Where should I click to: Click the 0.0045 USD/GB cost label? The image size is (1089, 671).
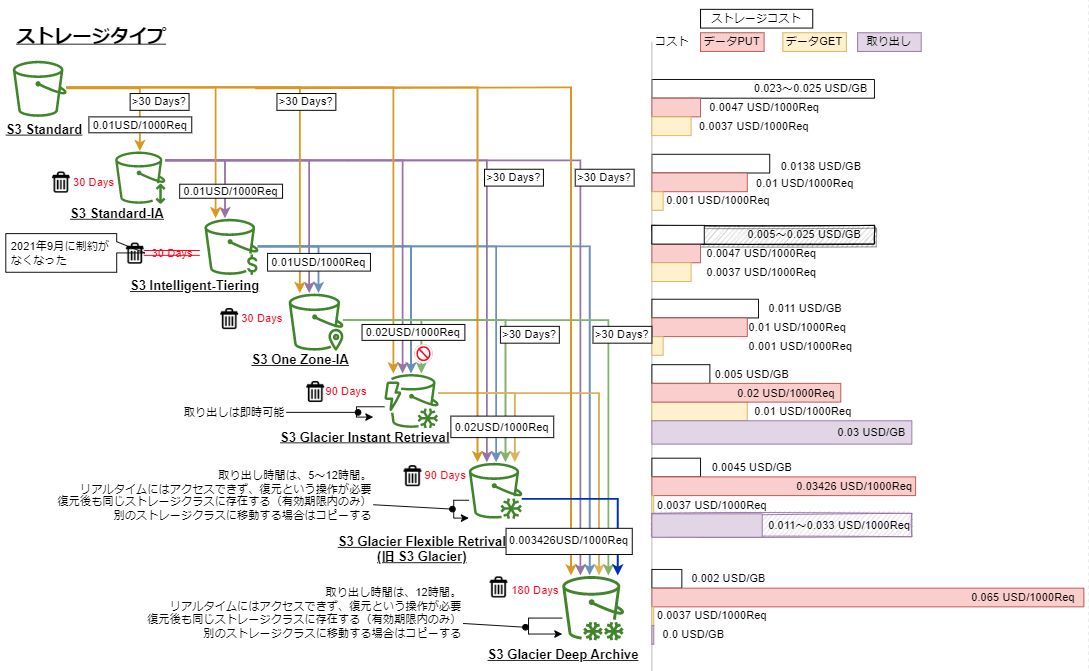coord(751,467)
